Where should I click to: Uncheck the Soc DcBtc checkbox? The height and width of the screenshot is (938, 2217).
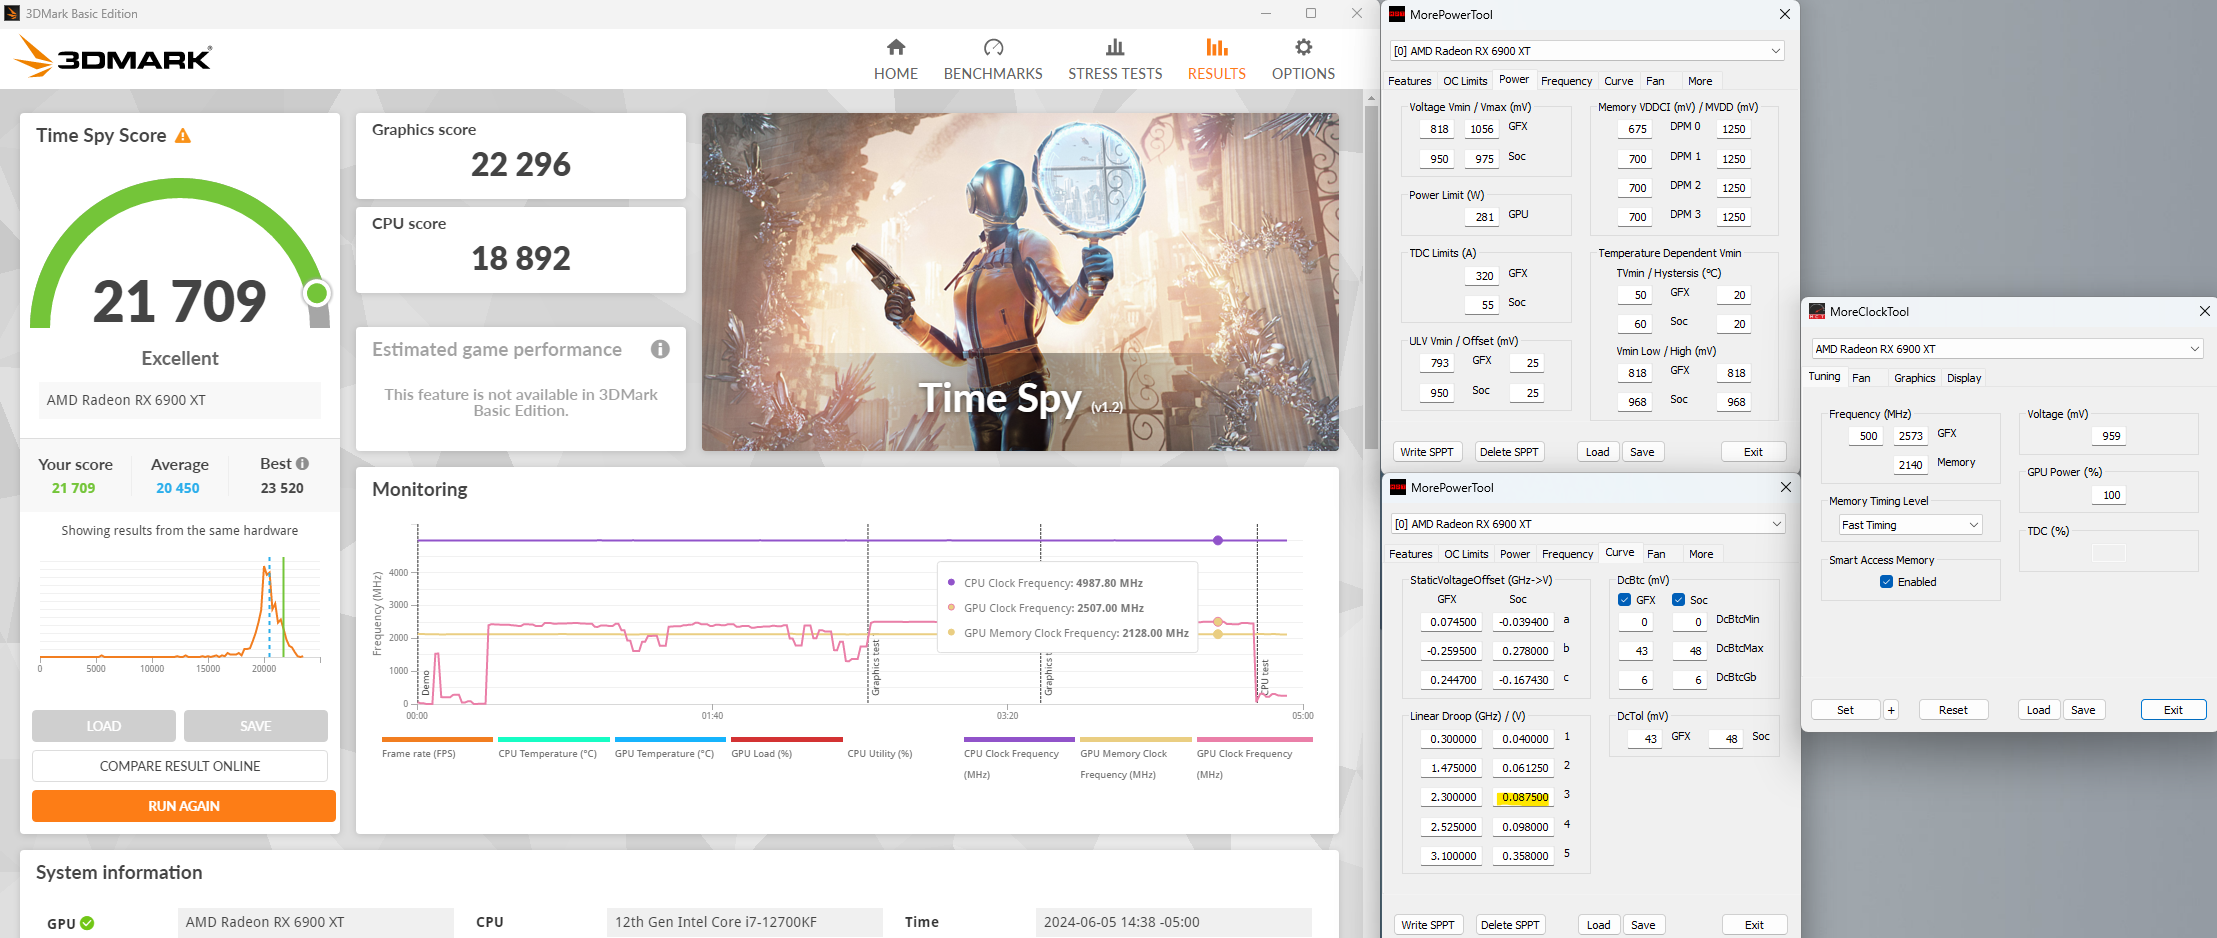[x=1678, y=599]
